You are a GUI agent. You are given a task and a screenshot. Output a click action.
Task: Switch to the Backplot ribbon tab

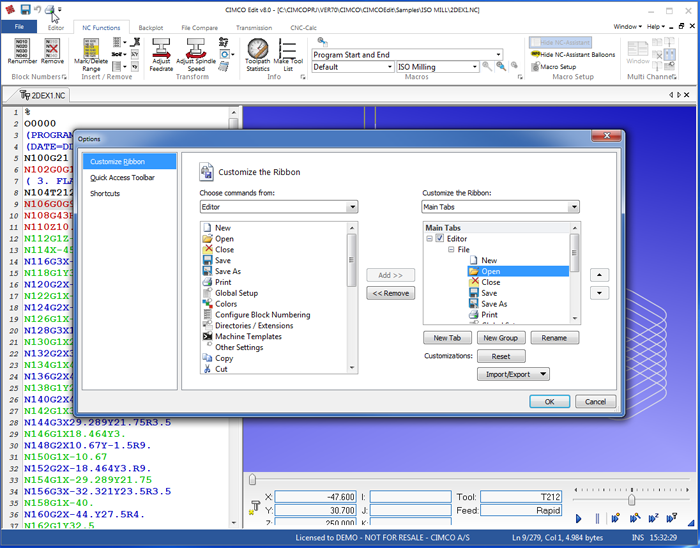(150, 28)
